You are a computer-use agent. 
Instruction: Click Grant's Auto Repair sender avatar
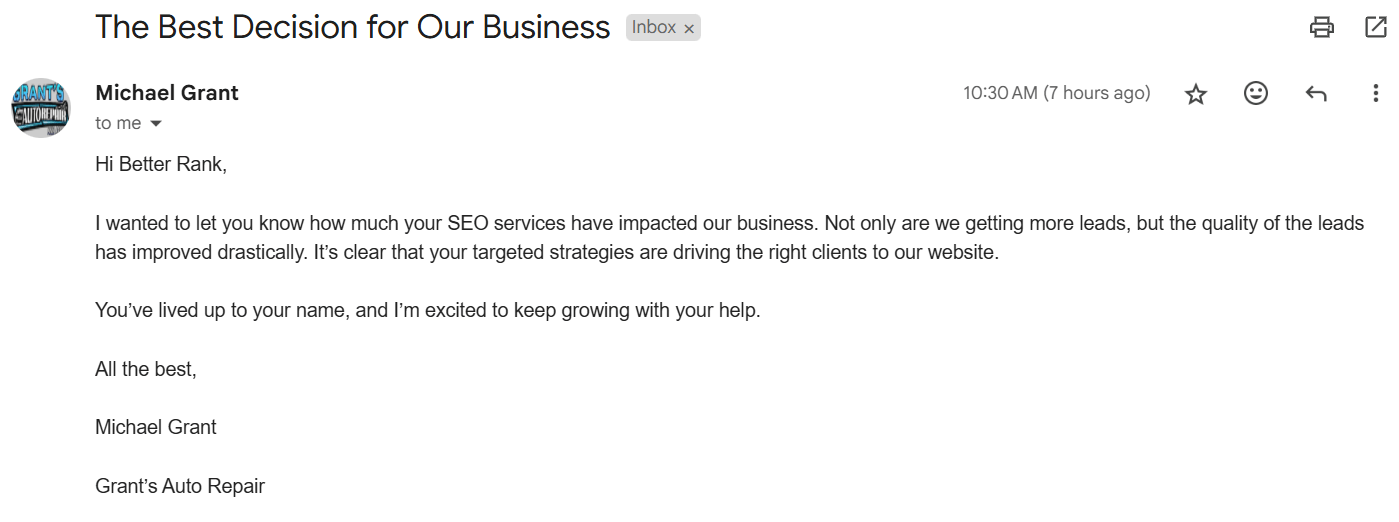click(40, 107)
